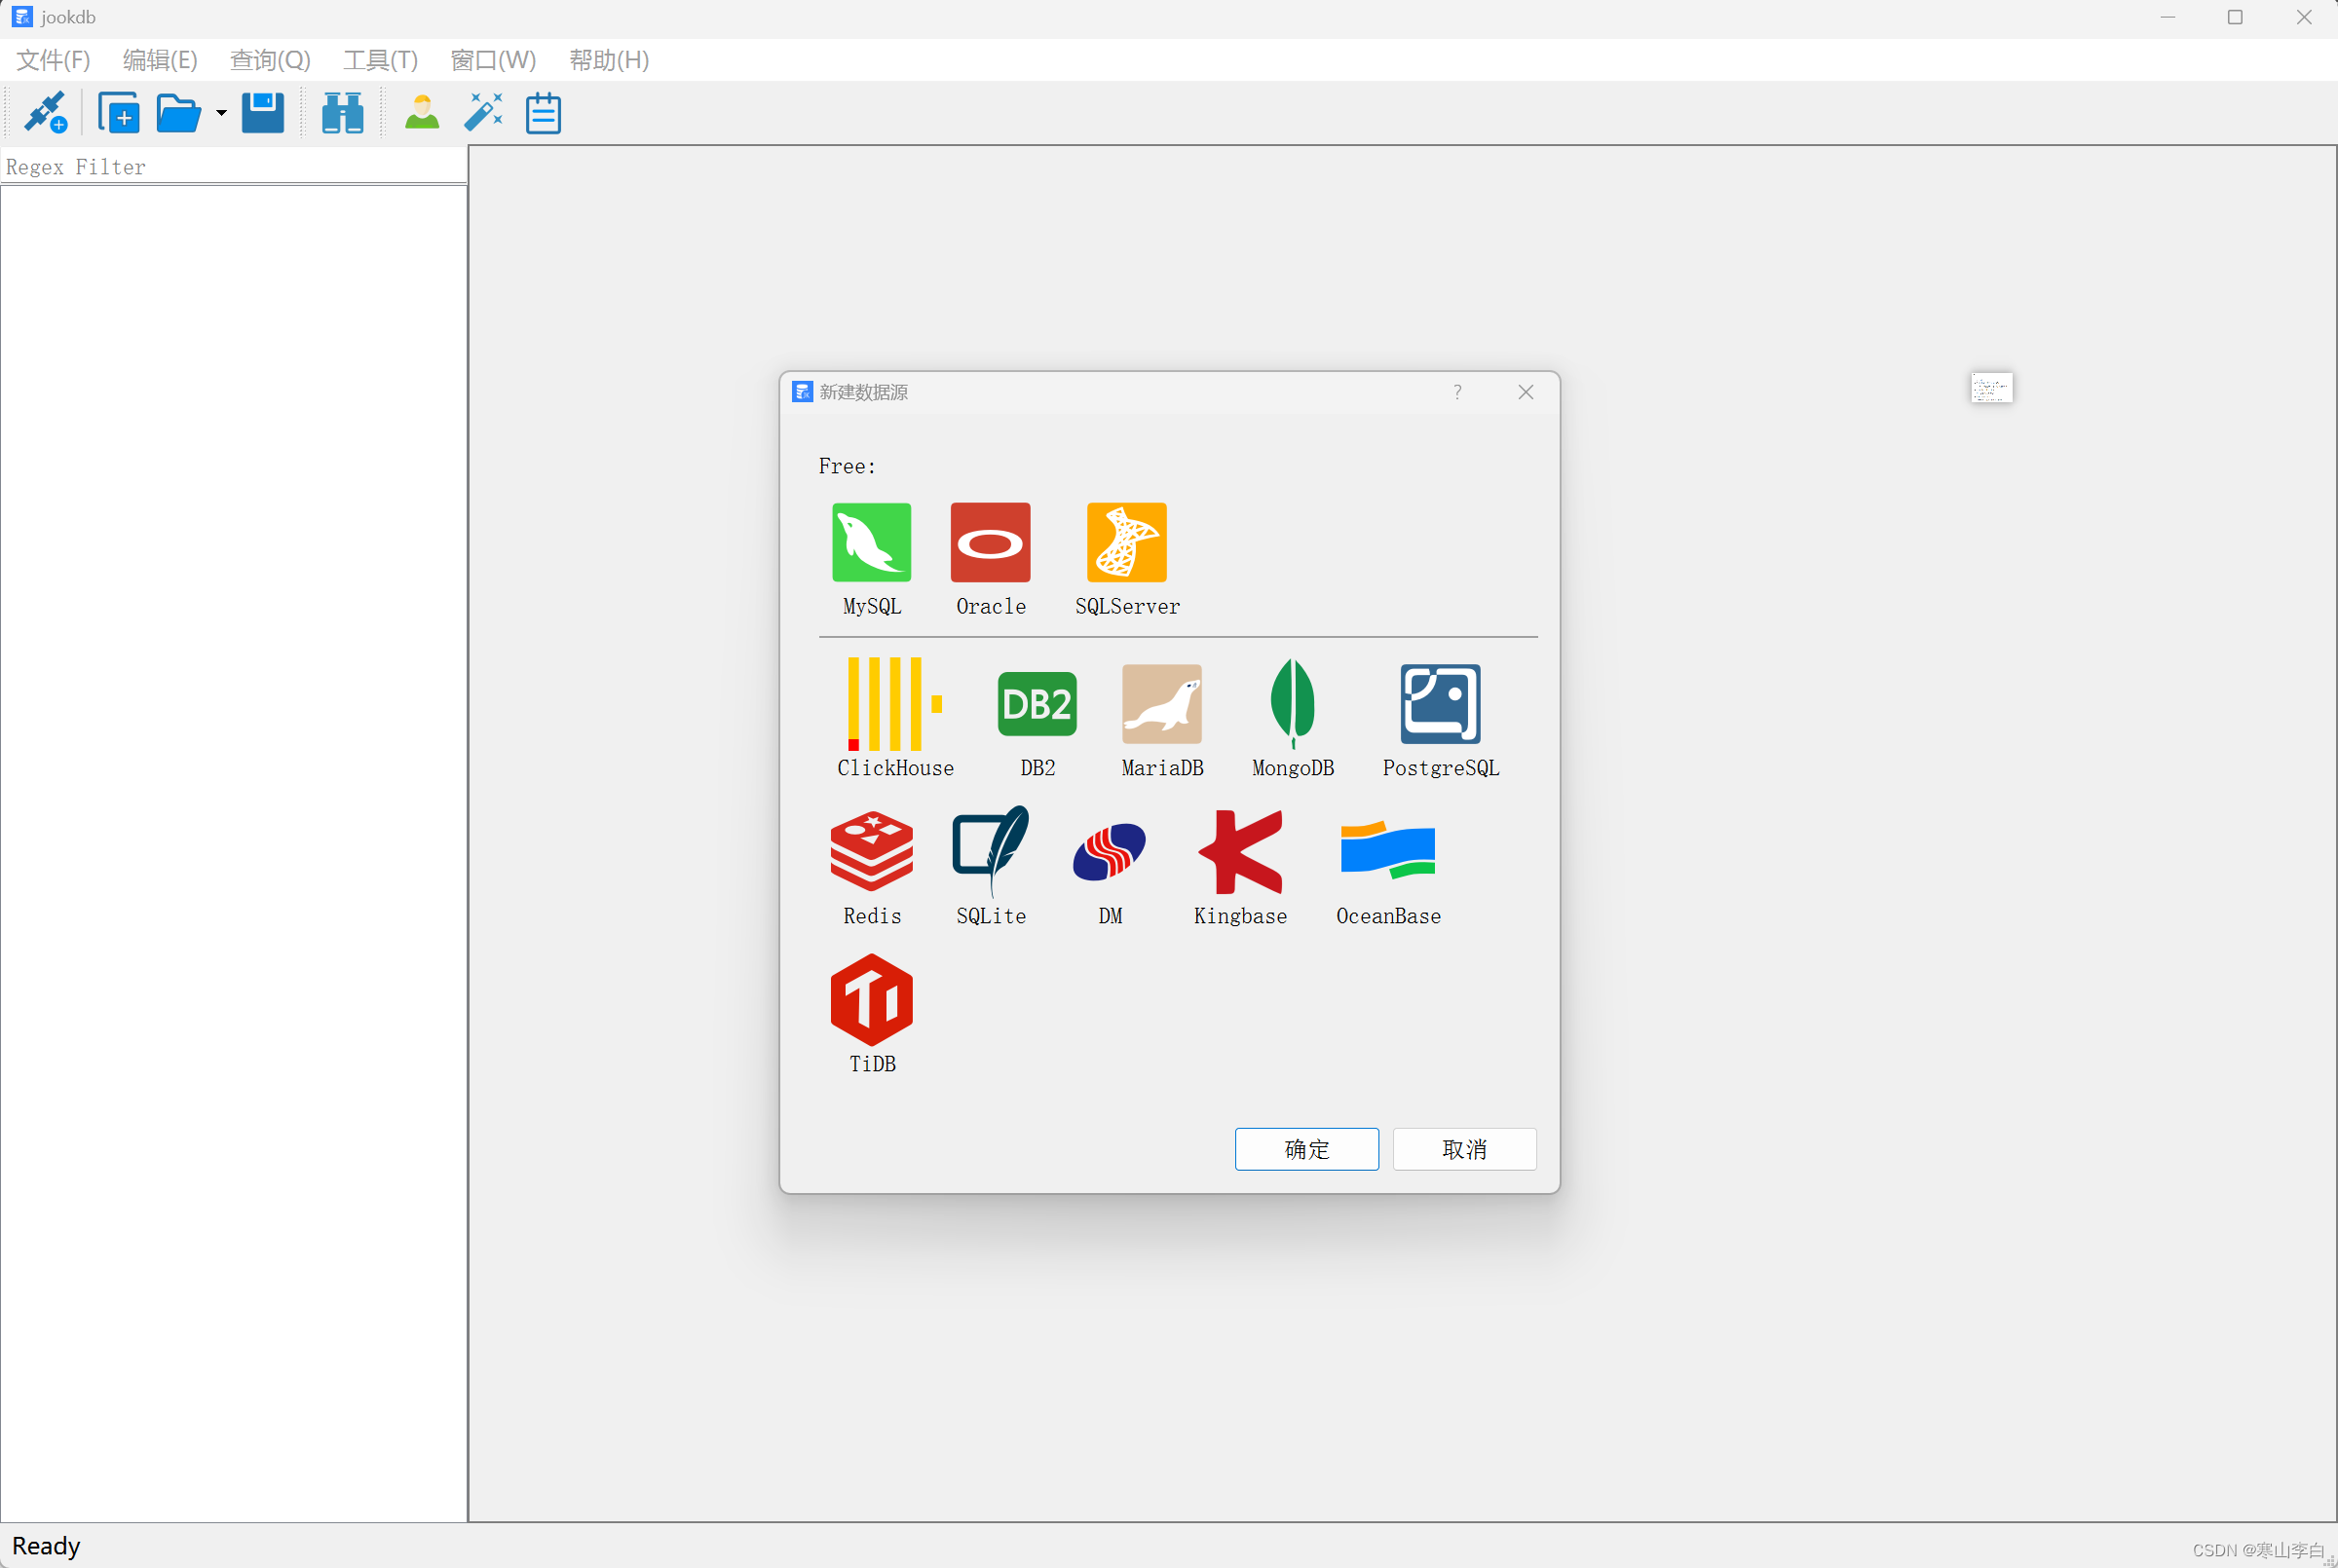Close the 新建数据源 dialog

click(x=1525, y=392)
